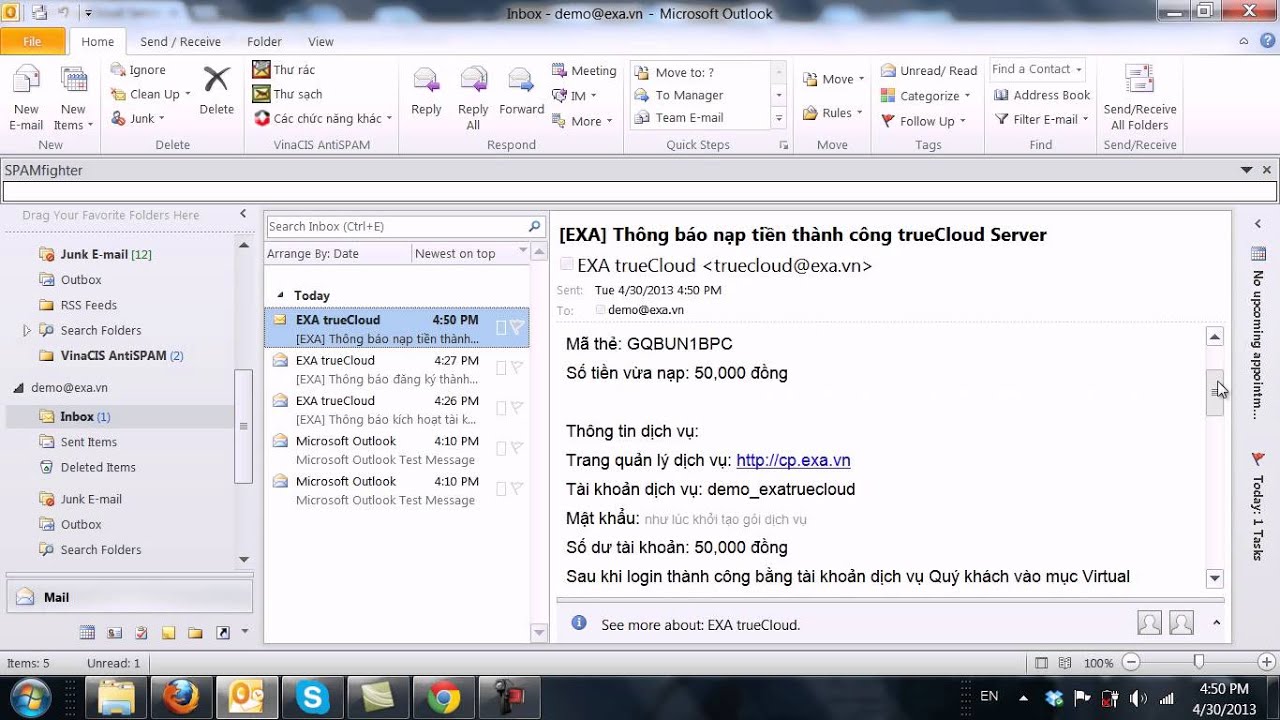Viewport: 1280px width, 720px height.
Task: Open the Address Book
Action: [1042, 95]
